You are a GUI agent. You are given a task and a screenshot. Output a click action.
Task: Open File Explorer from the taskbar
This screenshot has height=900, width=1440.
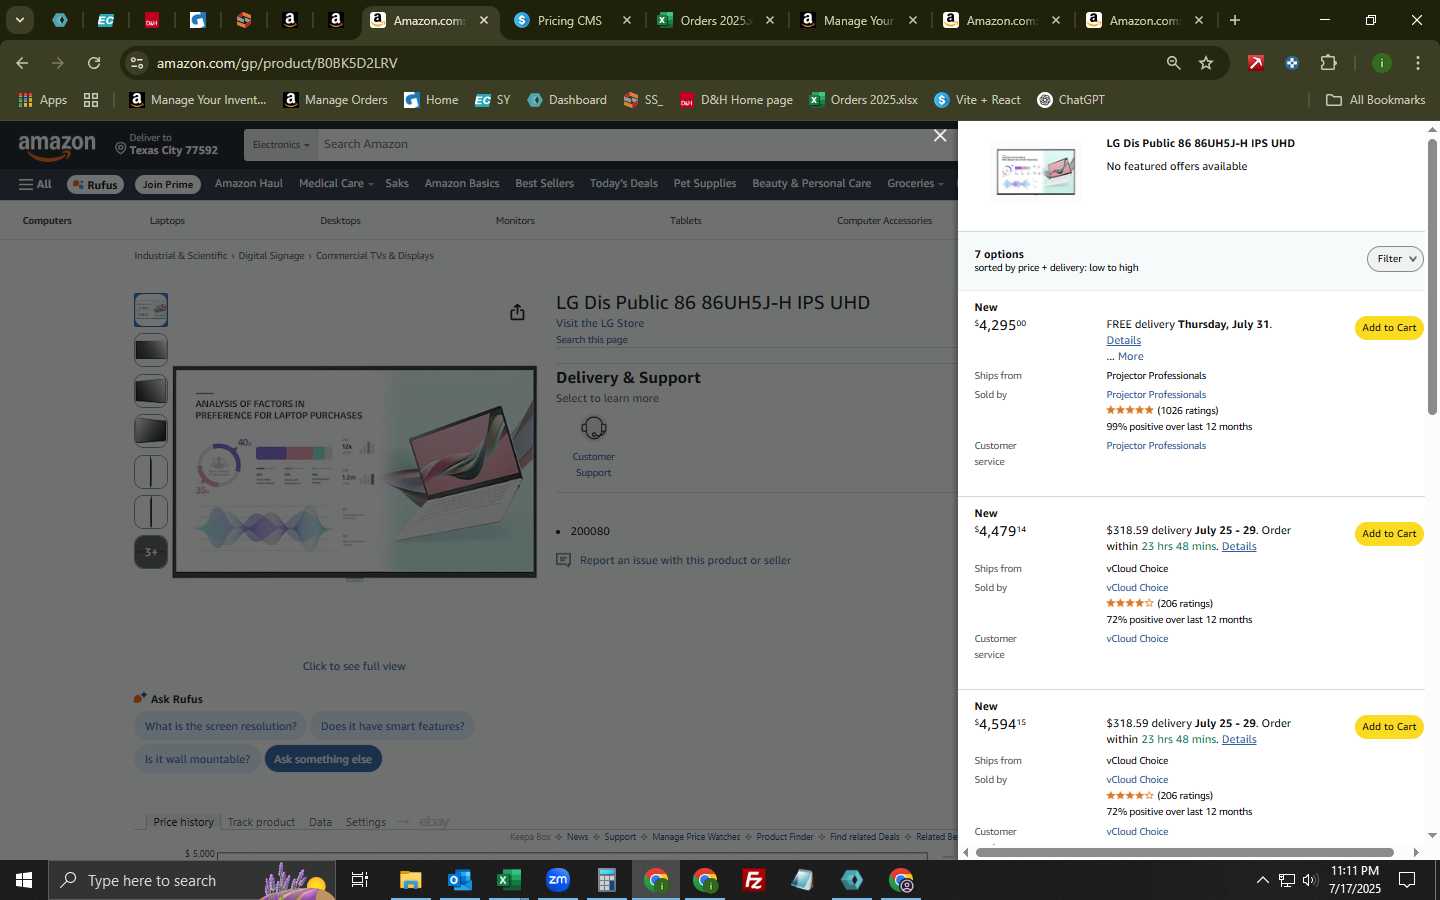[x=410, y=880]
